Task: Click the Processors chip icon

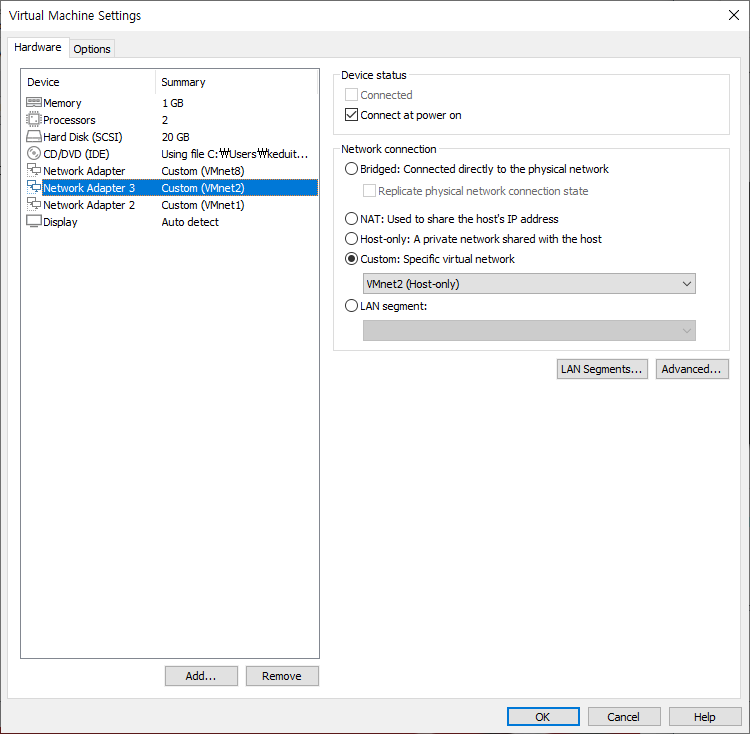Action: [x=33, y=120]
